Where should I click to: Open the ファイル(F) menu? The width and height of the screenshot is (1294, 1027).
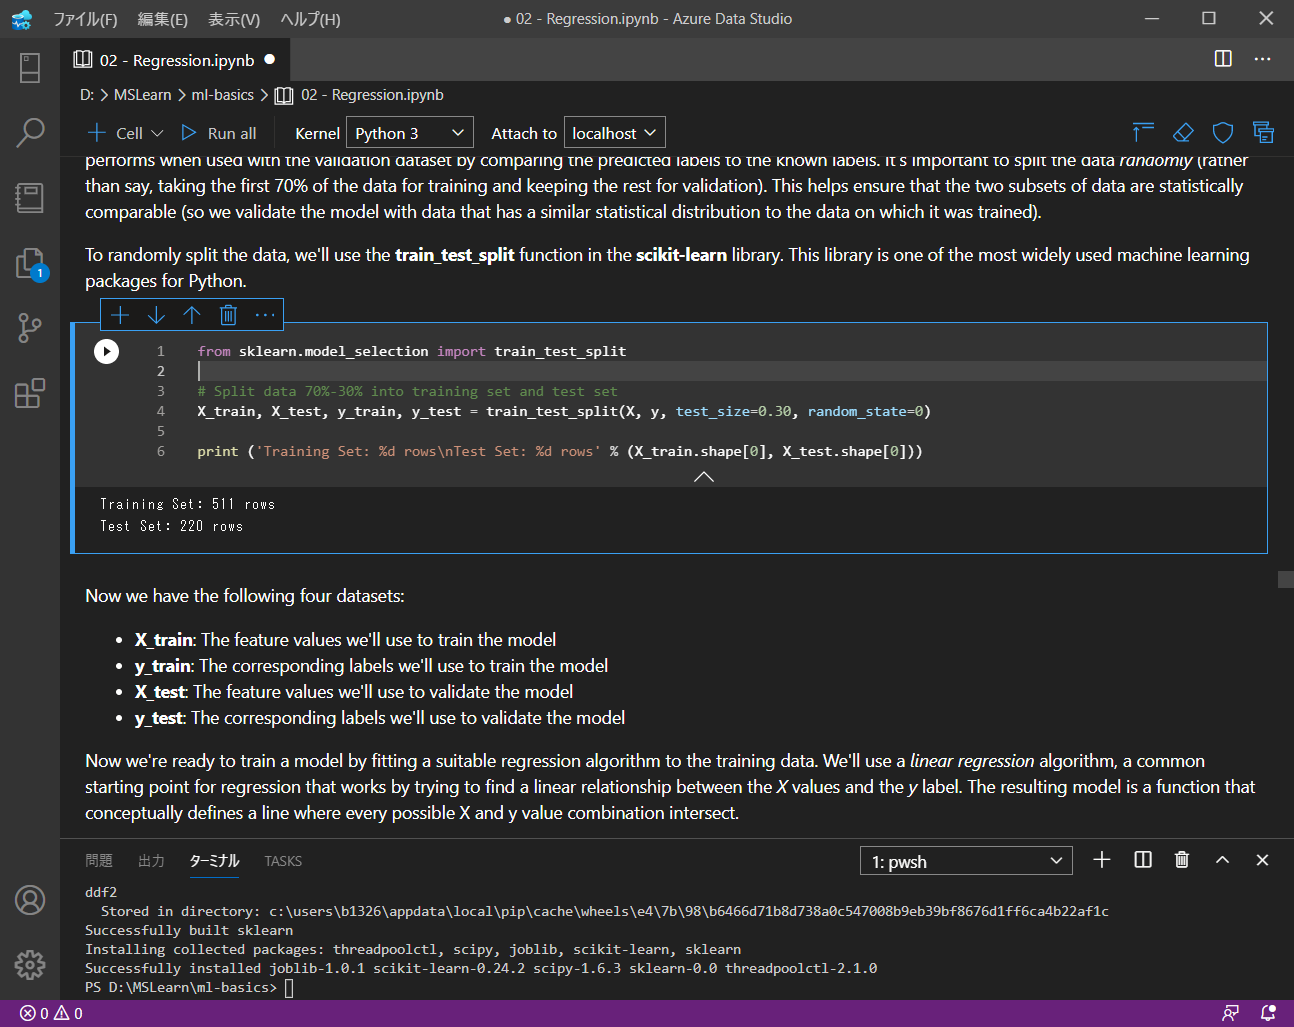85,19
